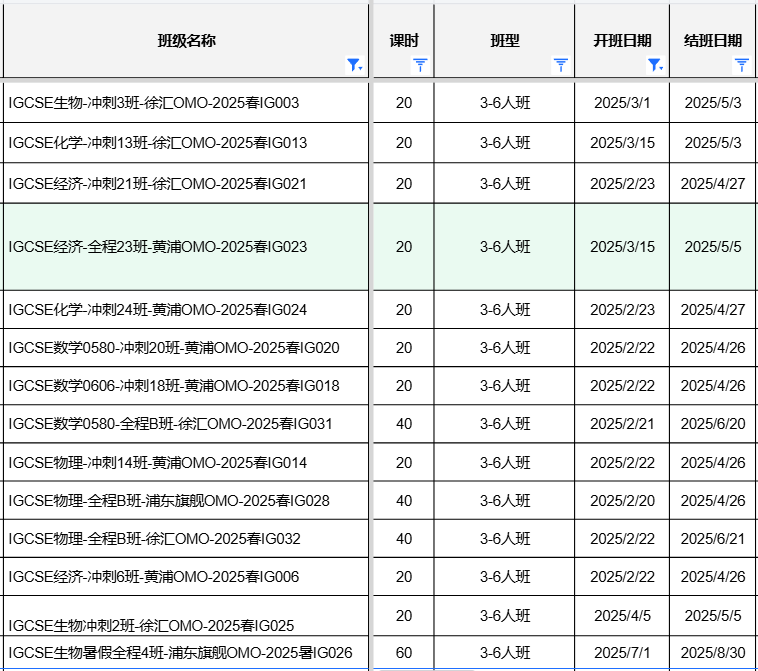Select 班型 3-6人班 in IG023 row

pos(505,247)
